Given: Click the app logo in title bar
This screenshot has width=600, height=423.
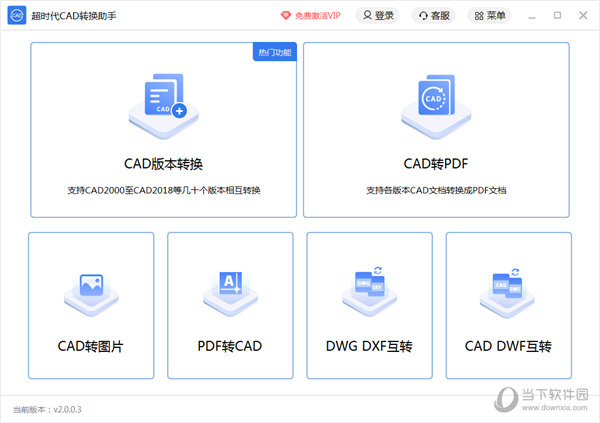Looking at the screenshot, I should (x=17, y=15).
